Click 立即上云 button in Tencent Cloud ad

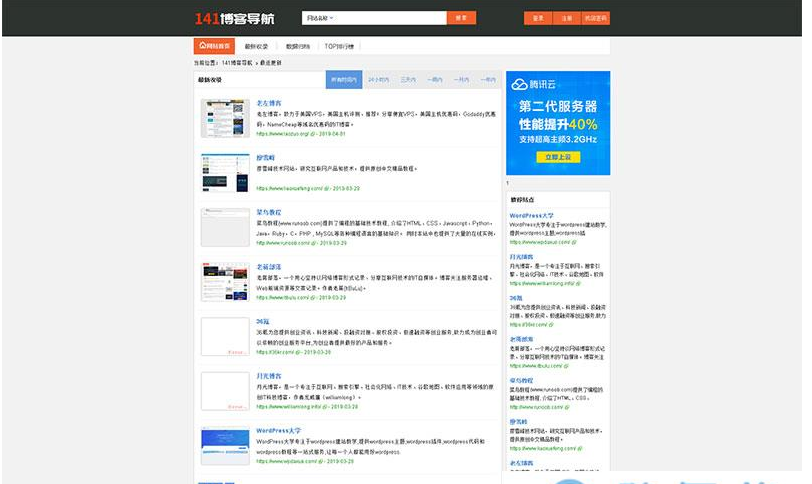557,157
